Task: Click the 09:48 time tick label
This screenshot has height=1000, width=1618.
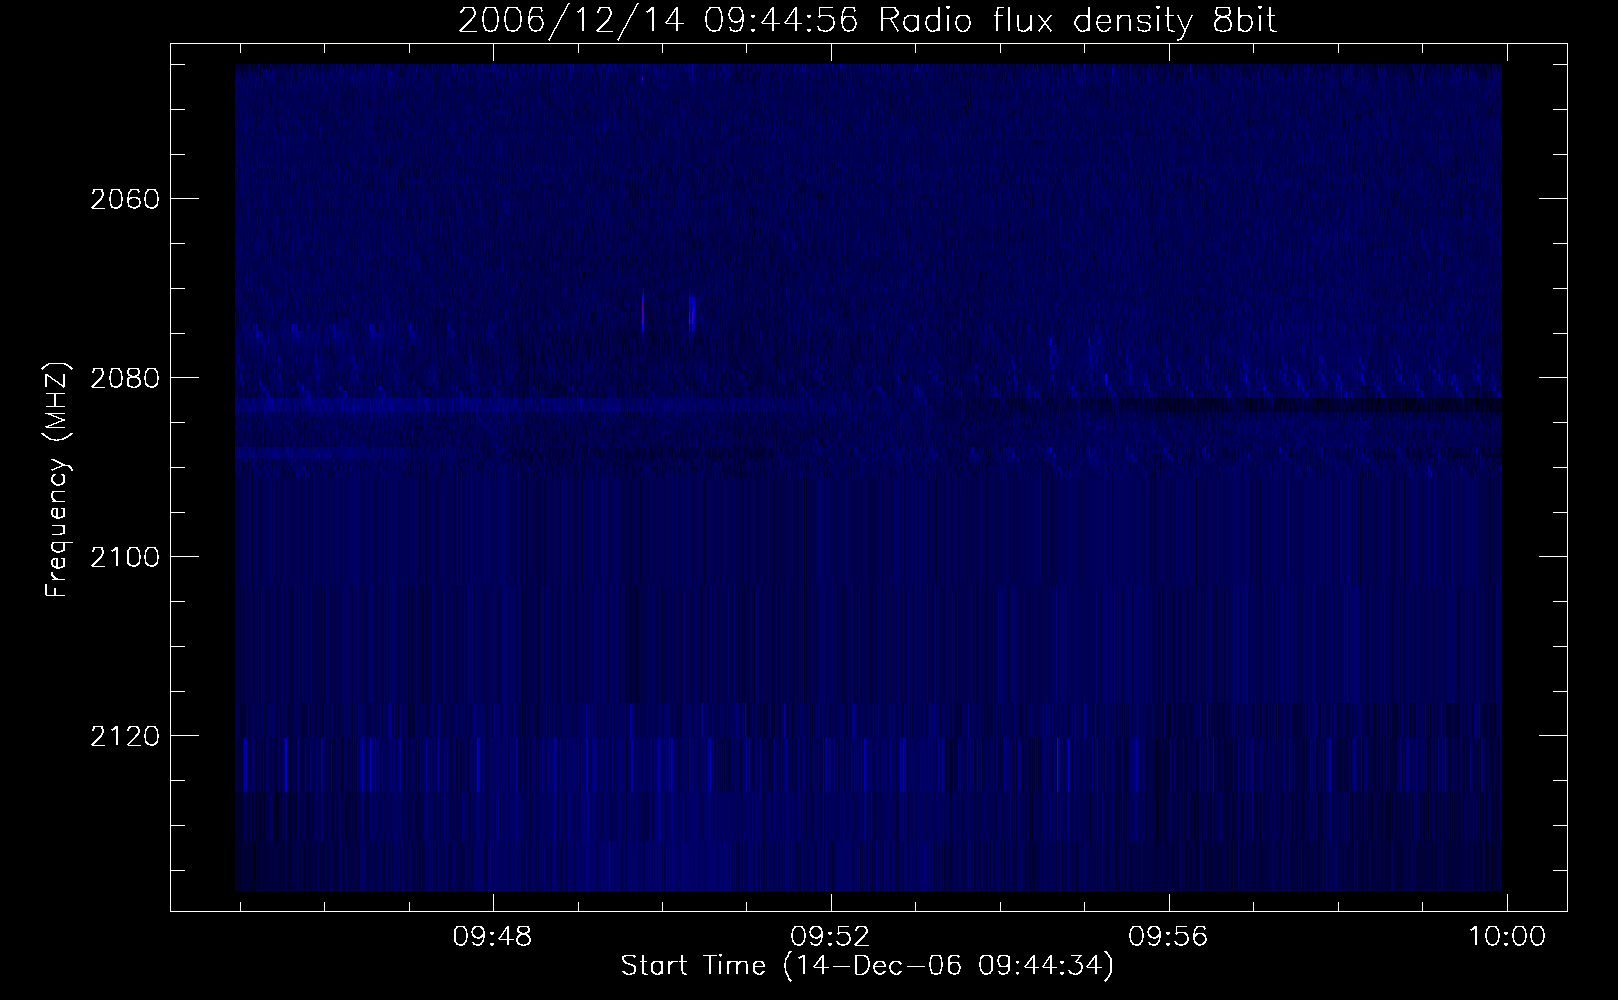Action: pos(492,937)
